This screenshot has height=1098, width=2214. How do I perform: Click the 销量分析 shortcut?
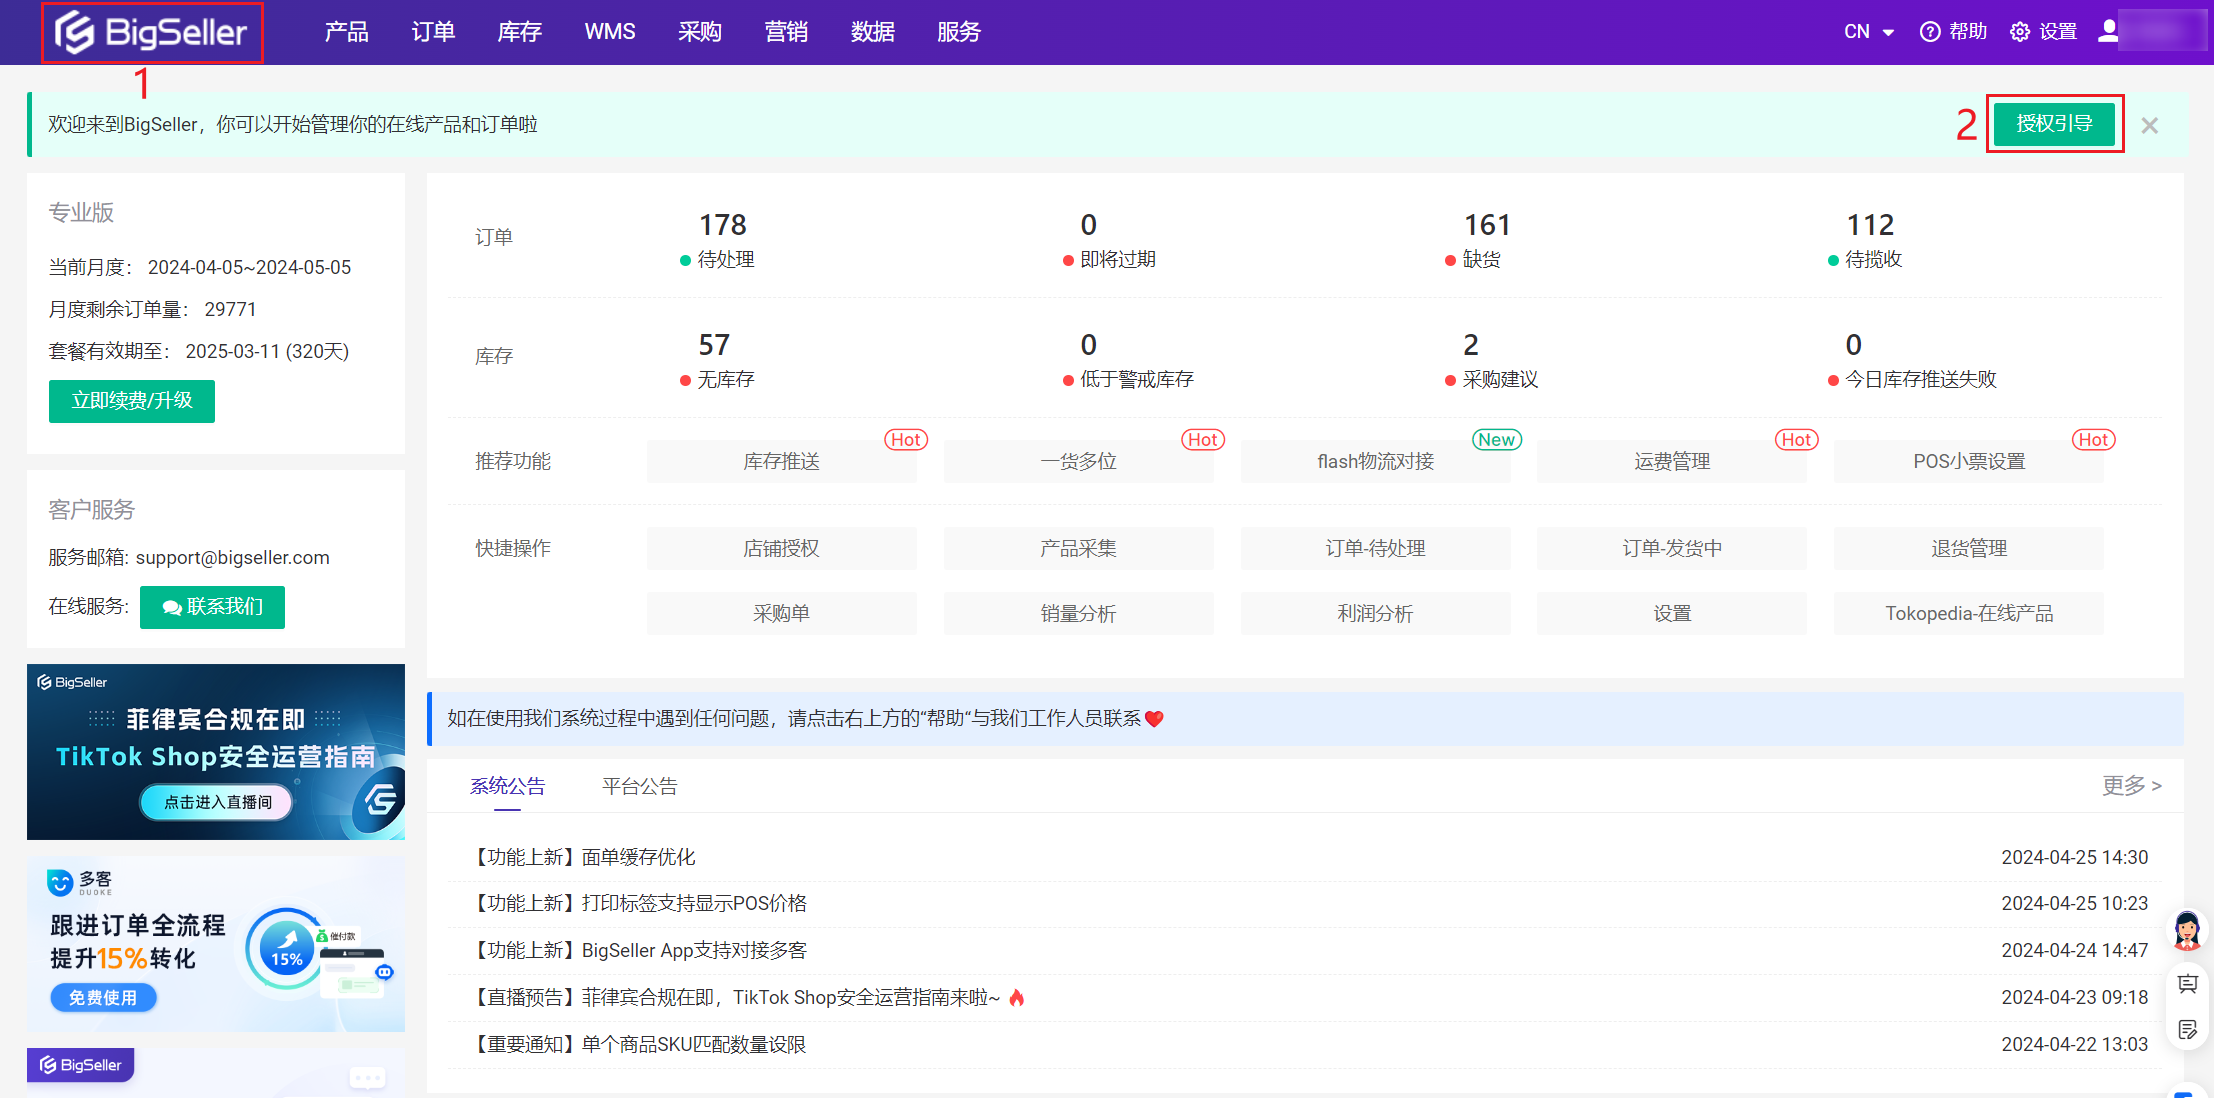pyautogui.click(x=1079, y=613)
